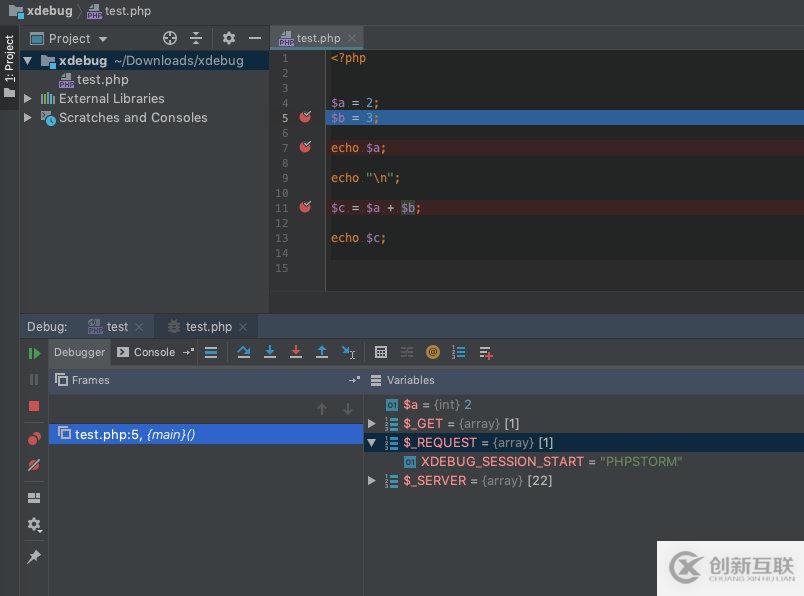Remove the breakpoint on line 11
Viewport: 804px width, 596px height.
tap(305, 207)
